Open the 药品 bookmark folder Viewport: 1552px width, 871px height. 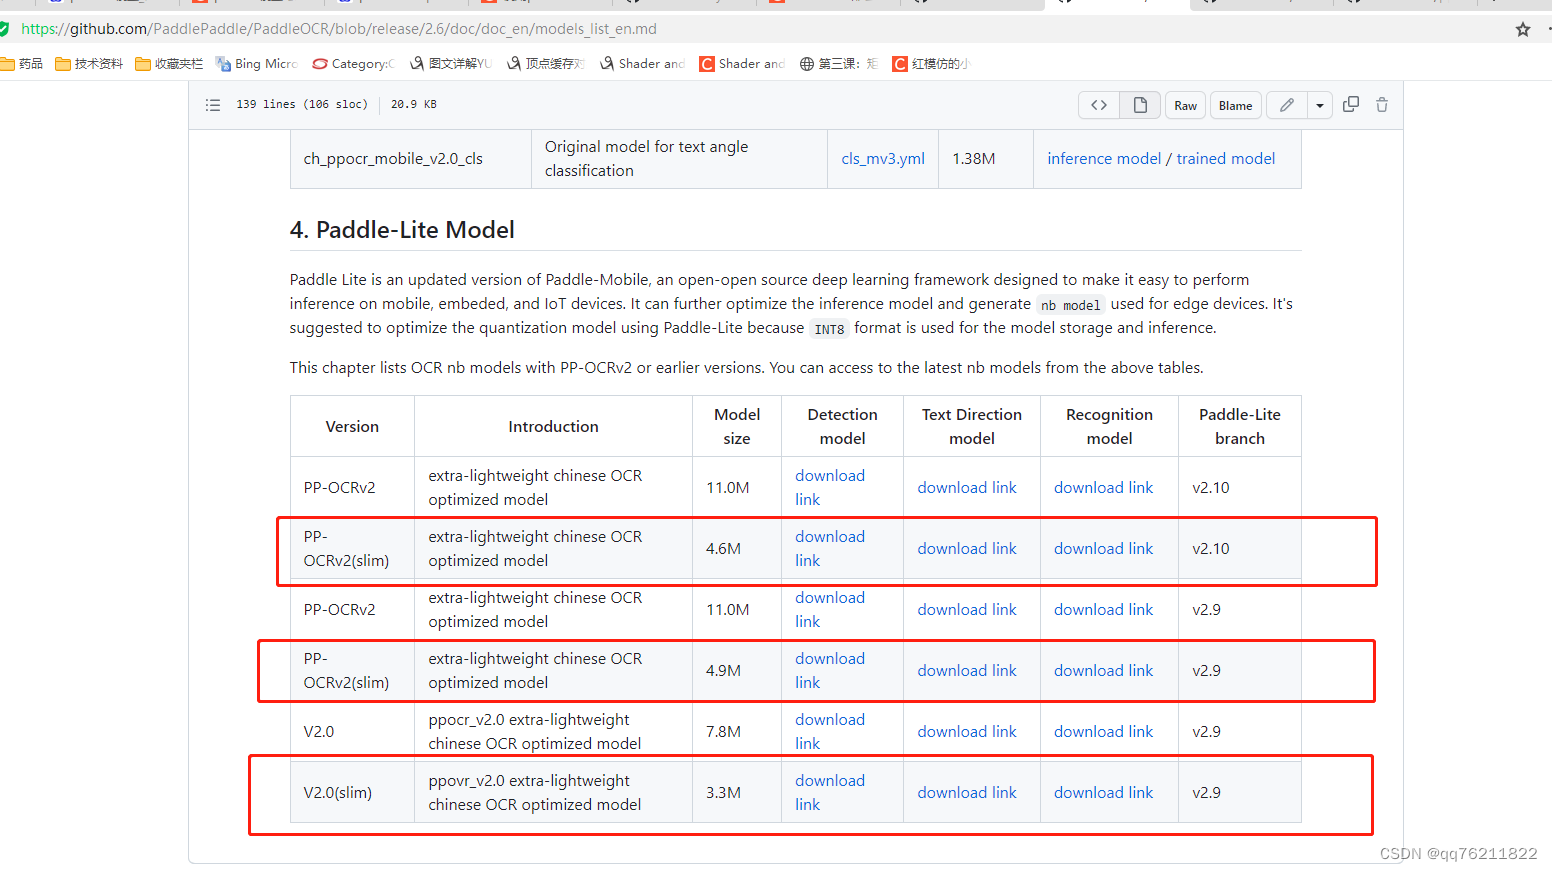tap(22, 64)
